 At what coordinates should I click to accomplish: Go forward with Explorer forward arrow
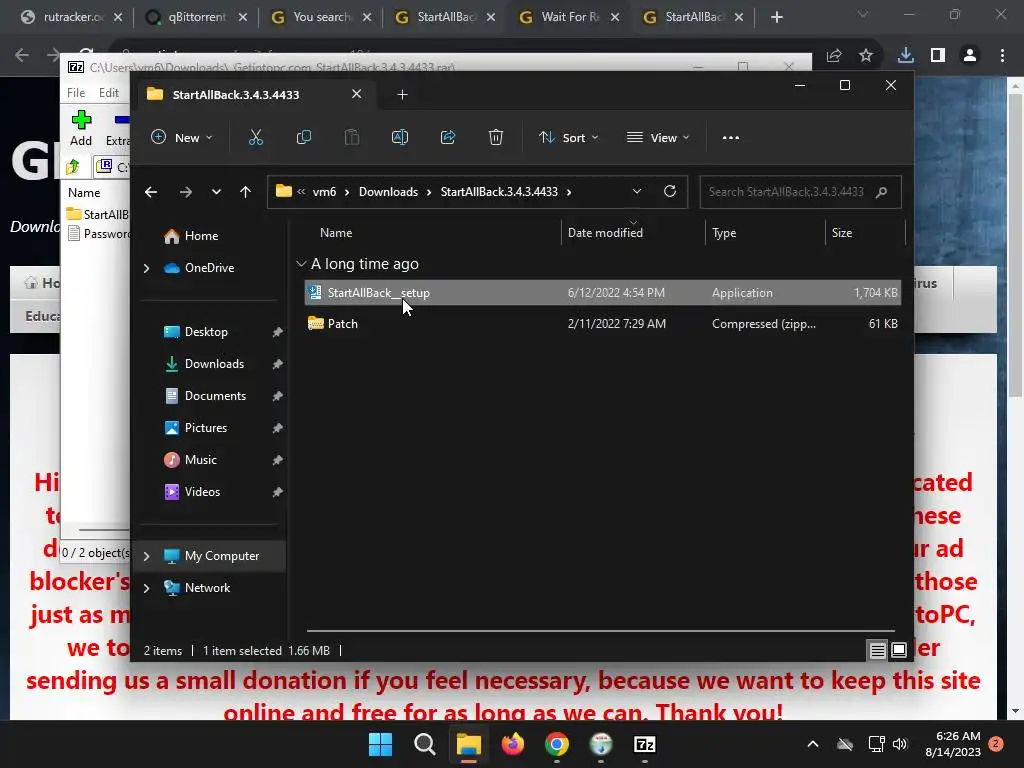(185, 192)
